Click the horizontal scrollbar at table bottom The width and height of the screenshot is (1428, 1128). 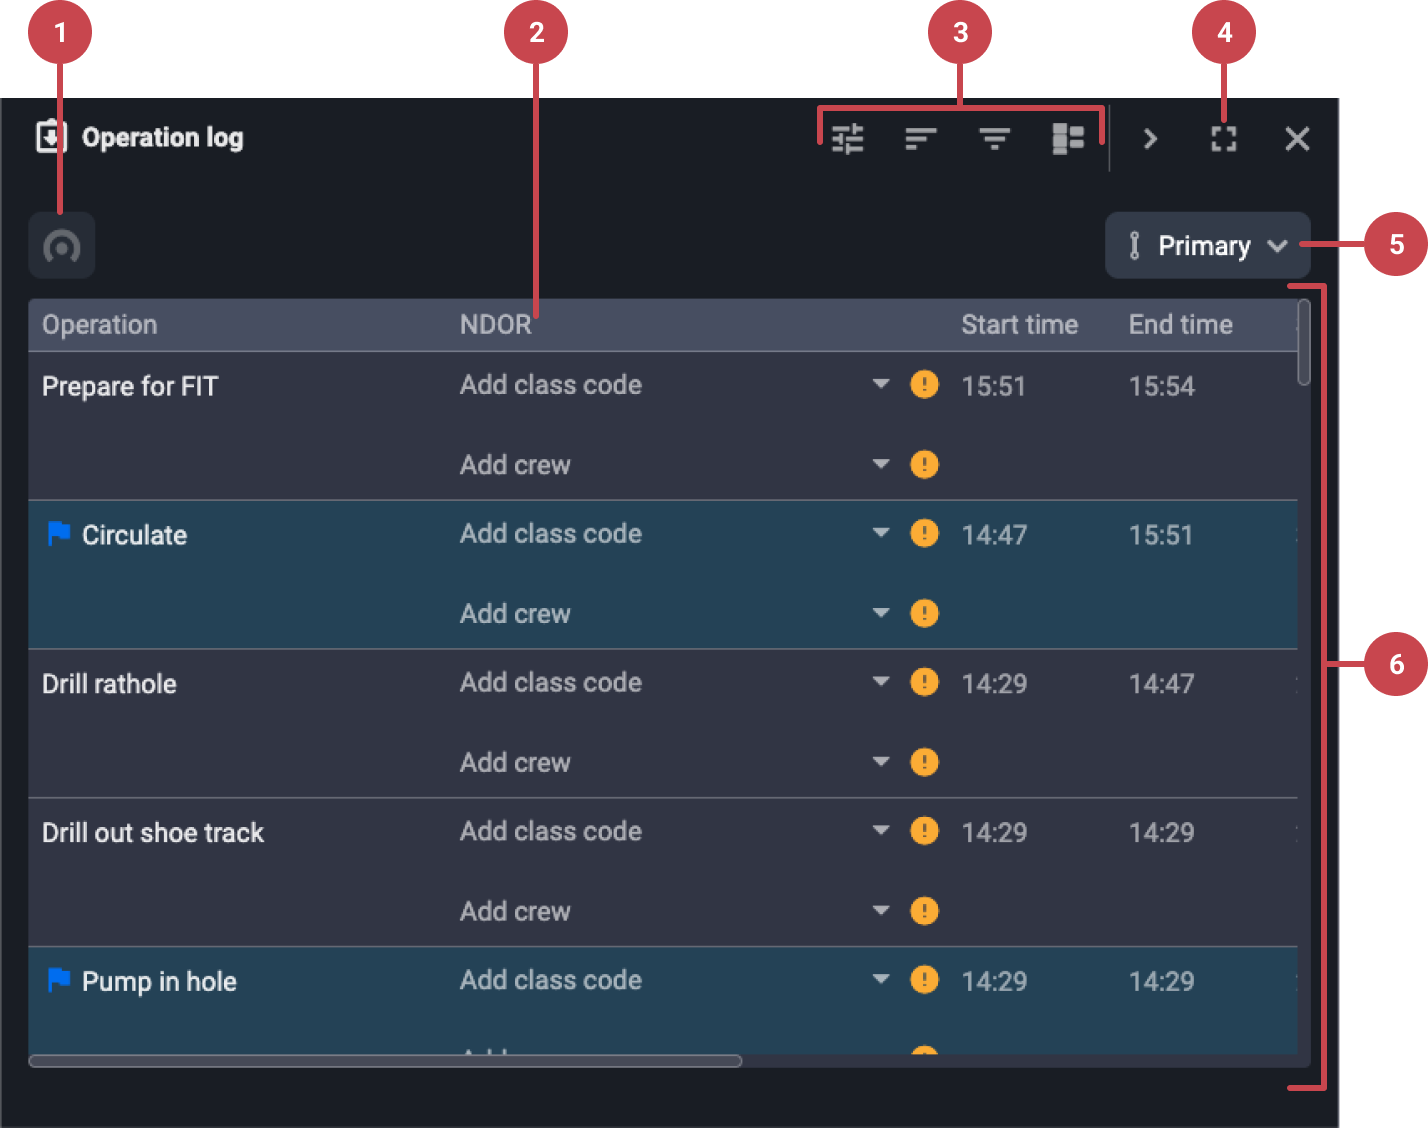pos(385,1061)
